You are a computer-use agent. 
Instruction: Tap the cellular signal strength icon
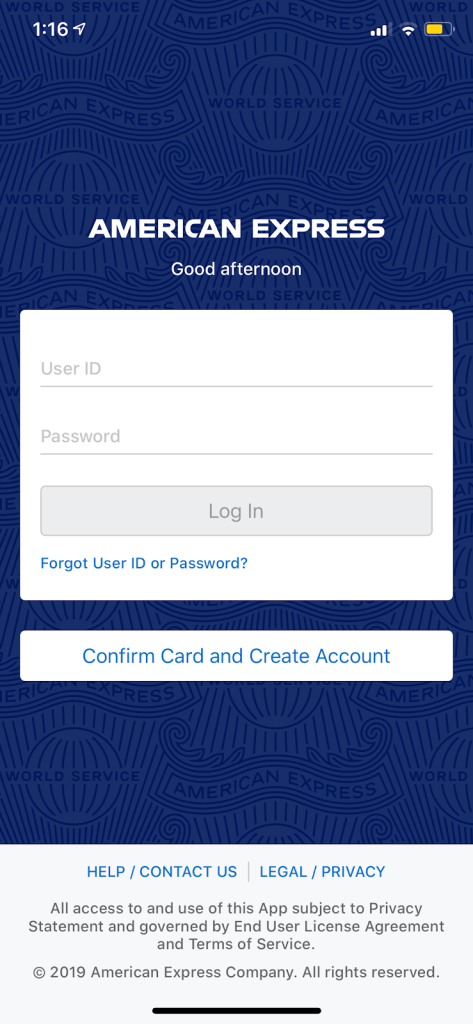coord(379,30)
